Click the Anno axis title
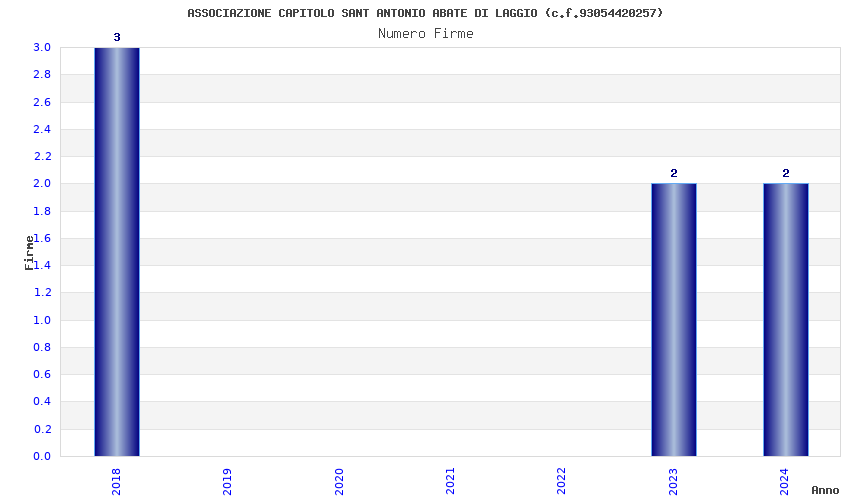Image resolution: width=850 pixels, height=500 pixels. [825, 490]
